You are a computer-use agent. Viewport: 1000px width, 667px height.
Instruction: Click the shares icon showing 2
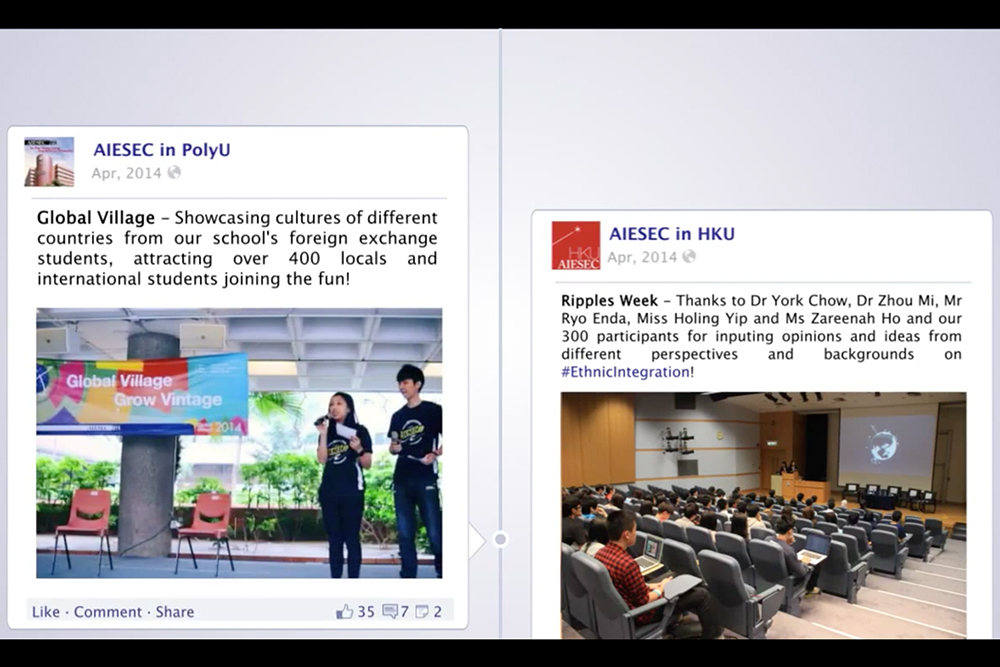422,612
